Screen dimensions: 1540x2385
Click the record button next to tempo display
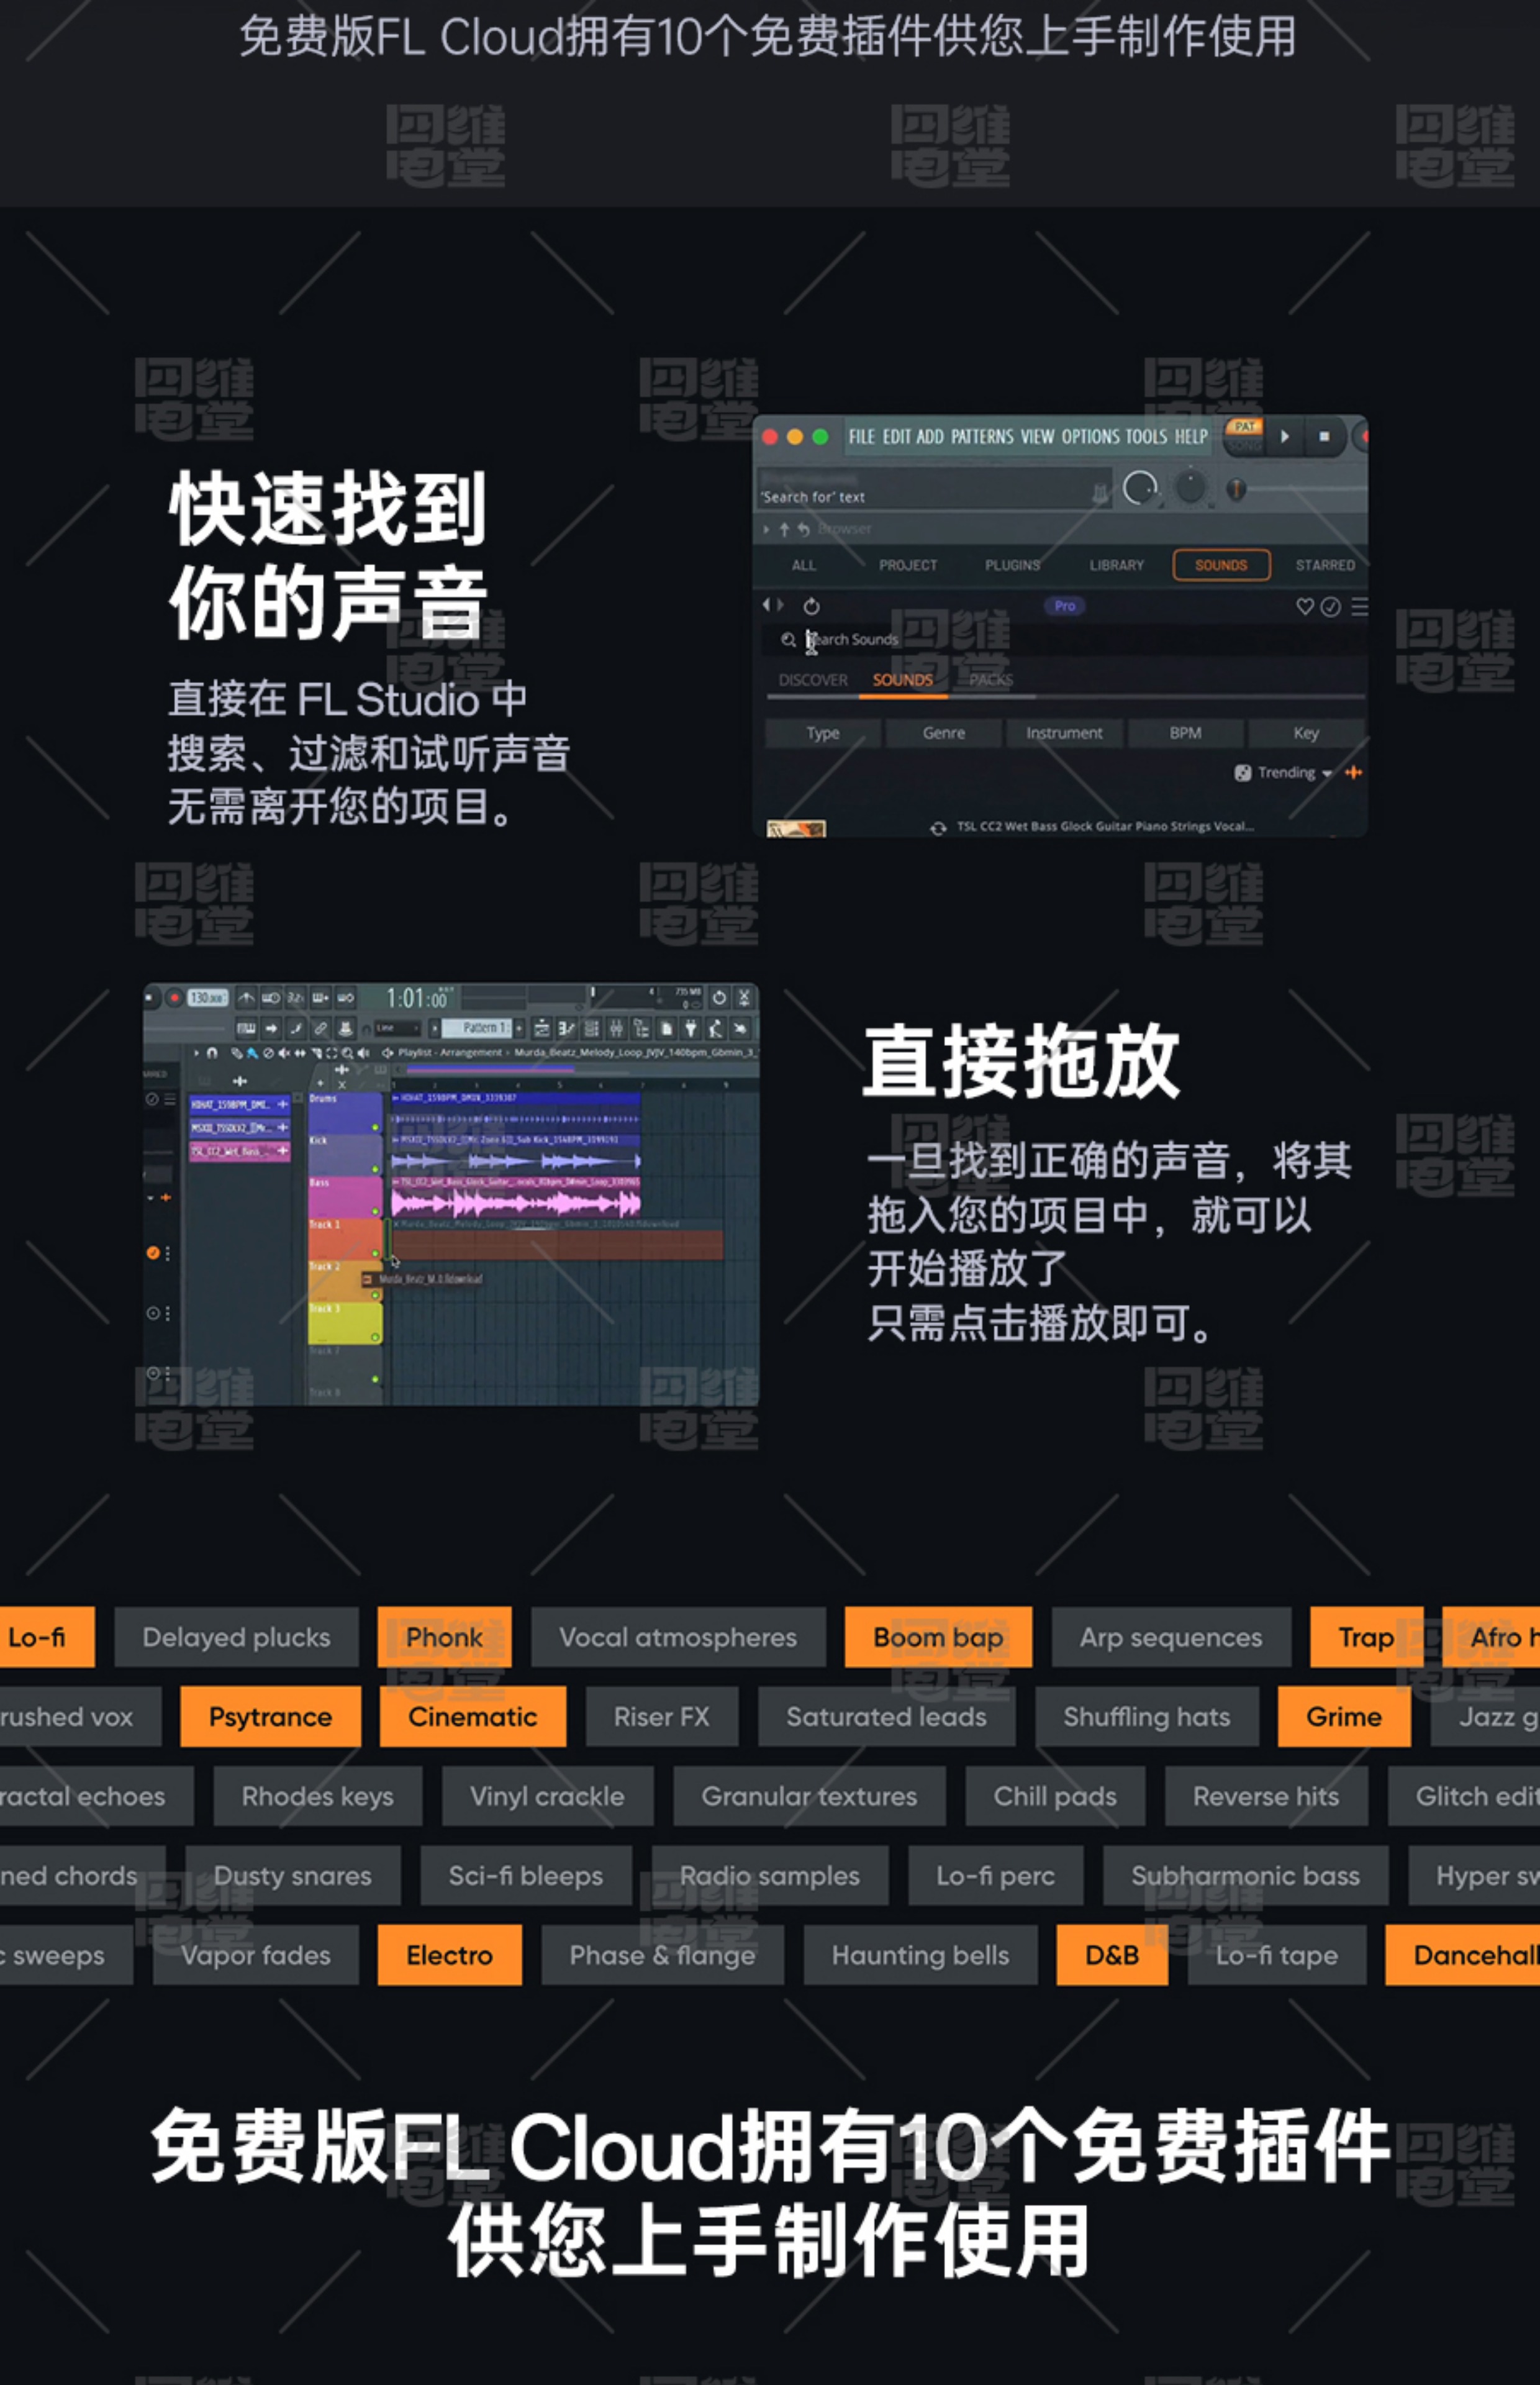point(174,997)
